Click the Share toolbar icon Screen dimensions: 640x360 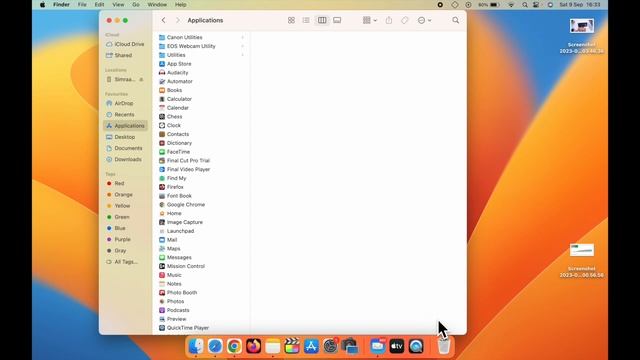[389, 20]
